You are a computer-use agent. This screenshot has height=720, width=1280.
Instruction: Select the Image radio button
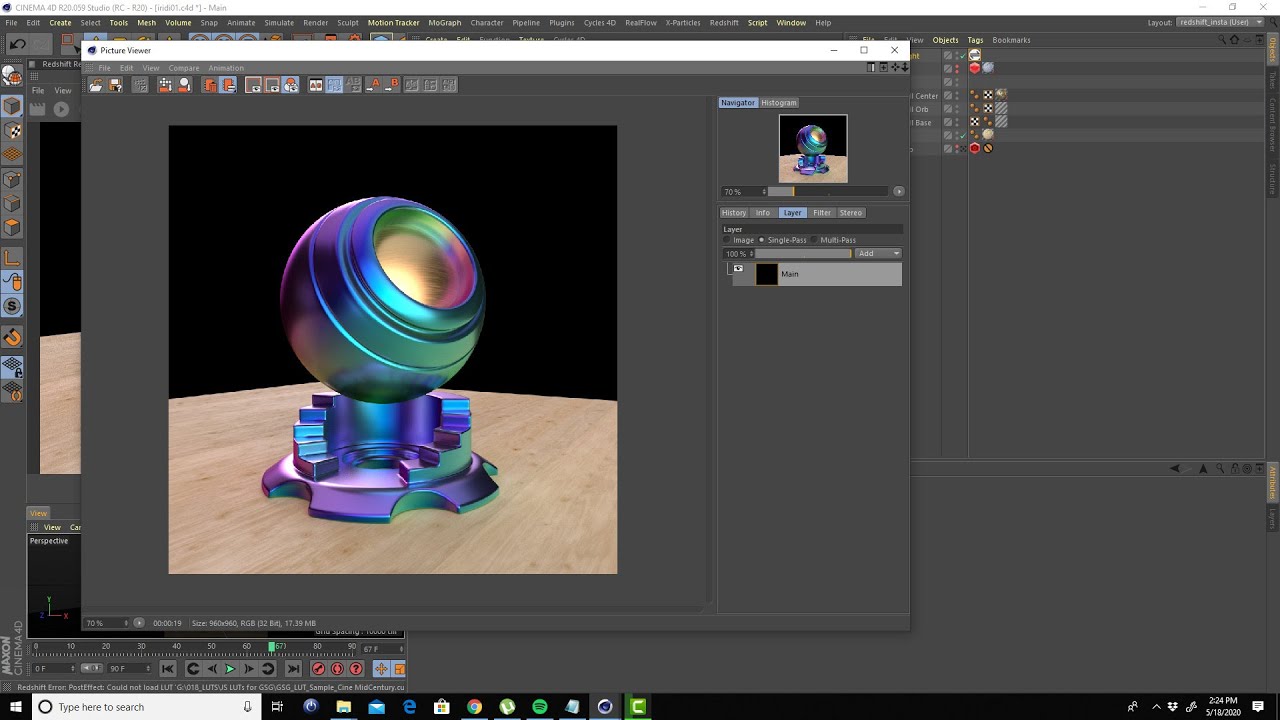pyautogui.click(x=728, y=240)
